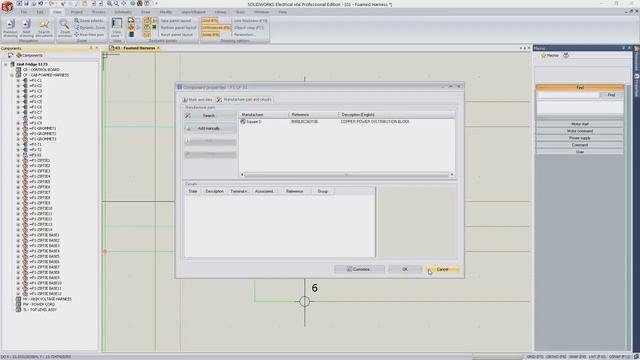Open Search document tool
Screen dimensions: 640x360
click(44, 28)
